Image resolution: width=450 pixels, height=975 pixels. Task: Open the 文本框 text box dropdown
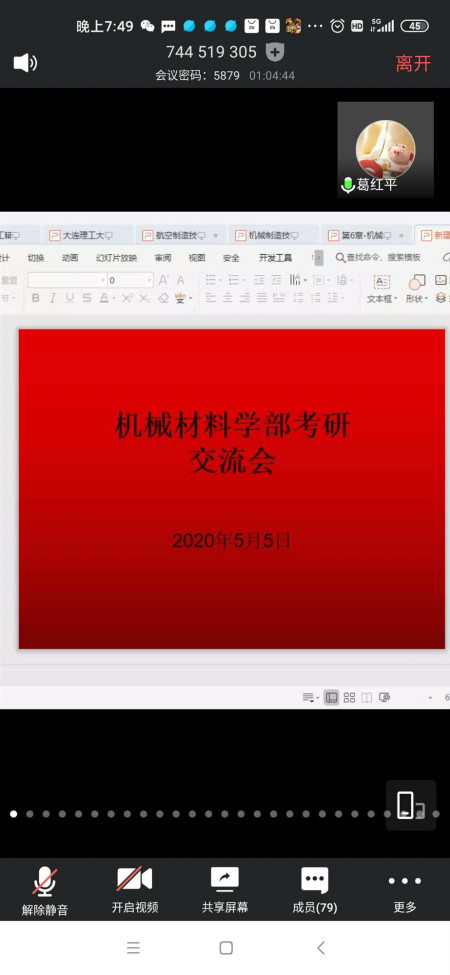[382, 289]
